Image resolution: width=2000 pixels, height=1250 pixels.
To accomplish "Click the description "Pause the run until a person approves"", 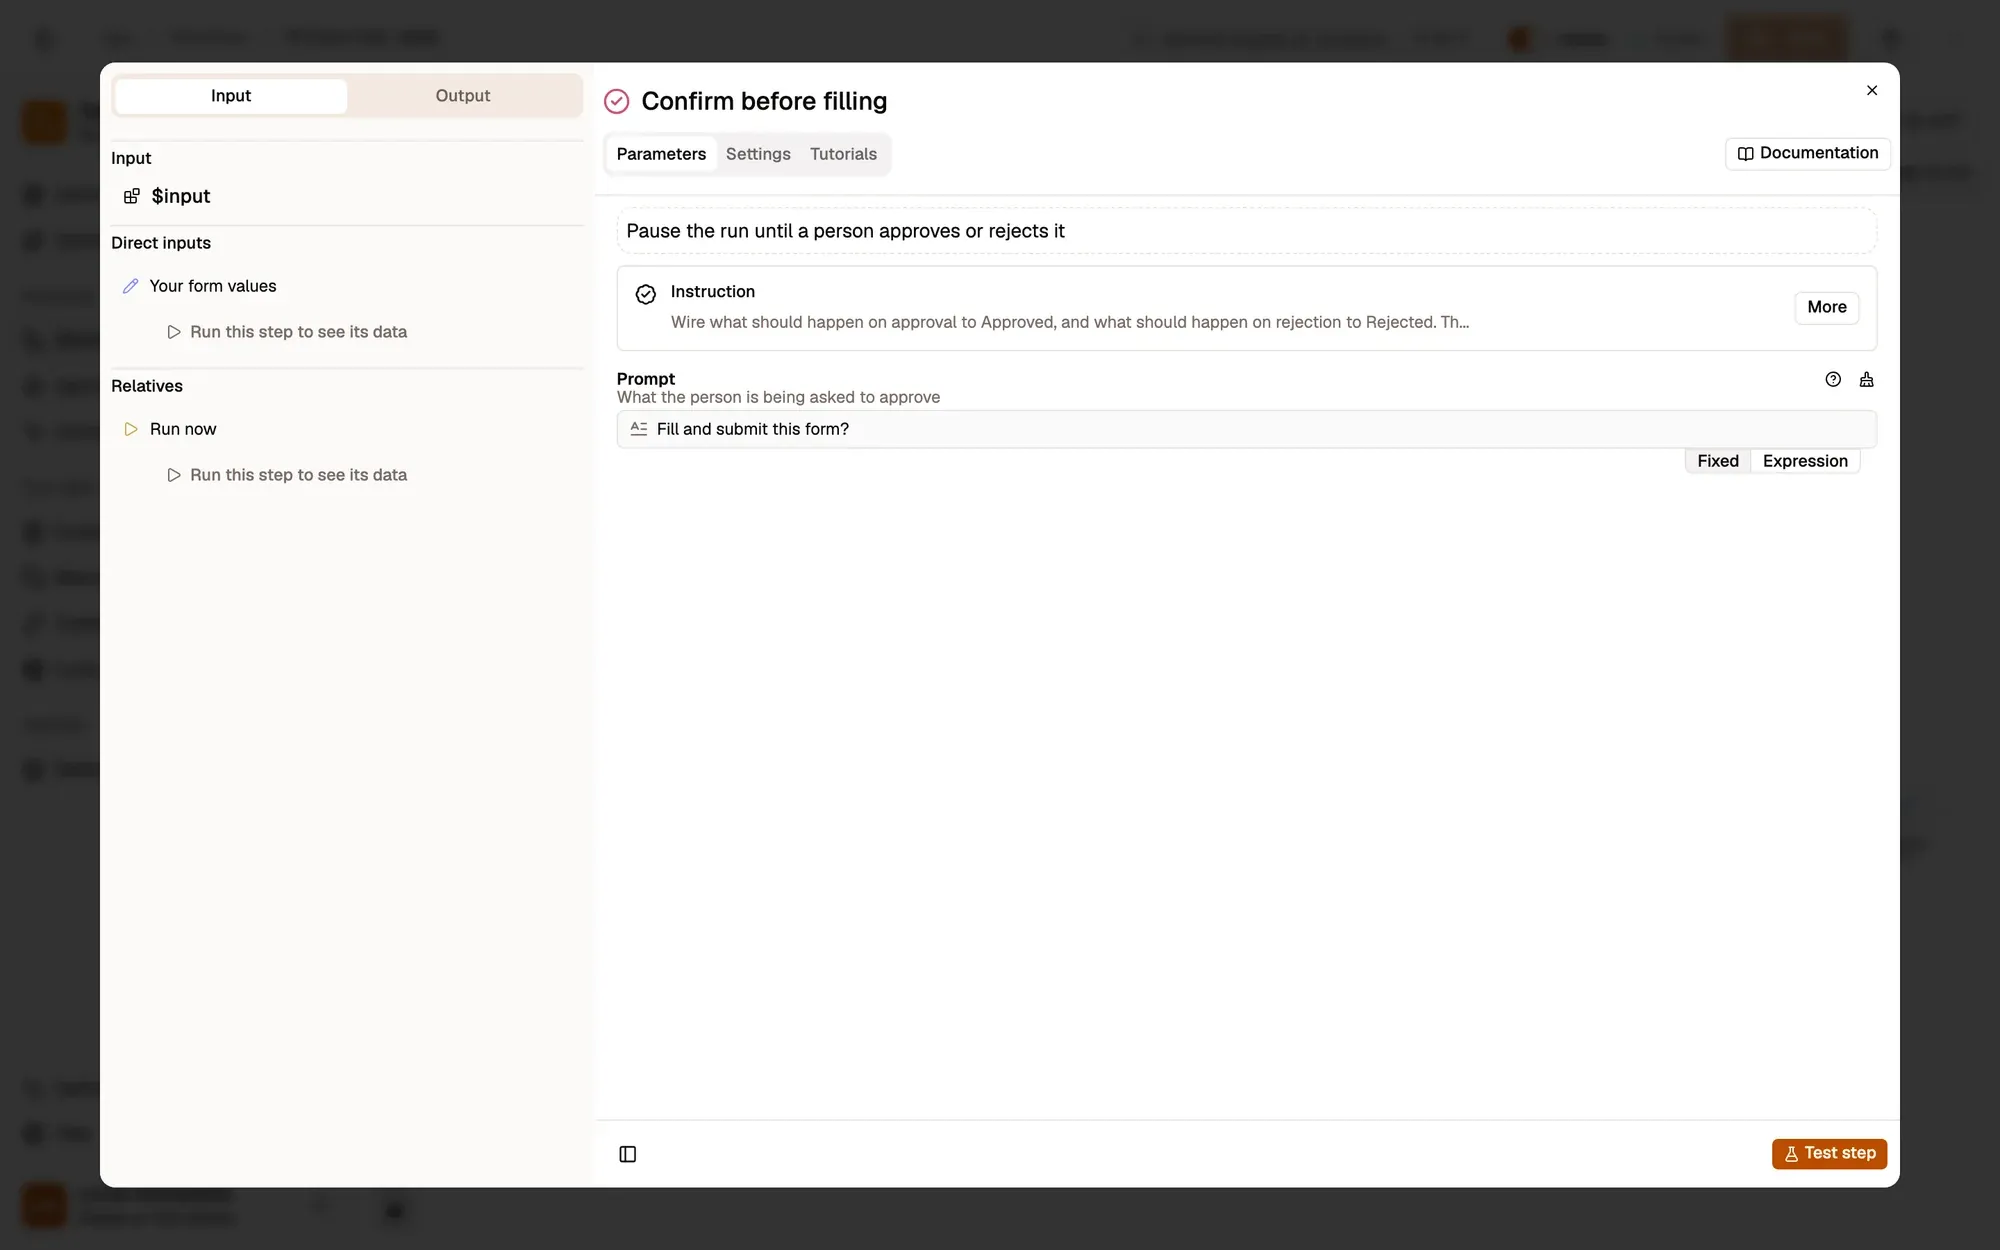I will tap(845, 231).
